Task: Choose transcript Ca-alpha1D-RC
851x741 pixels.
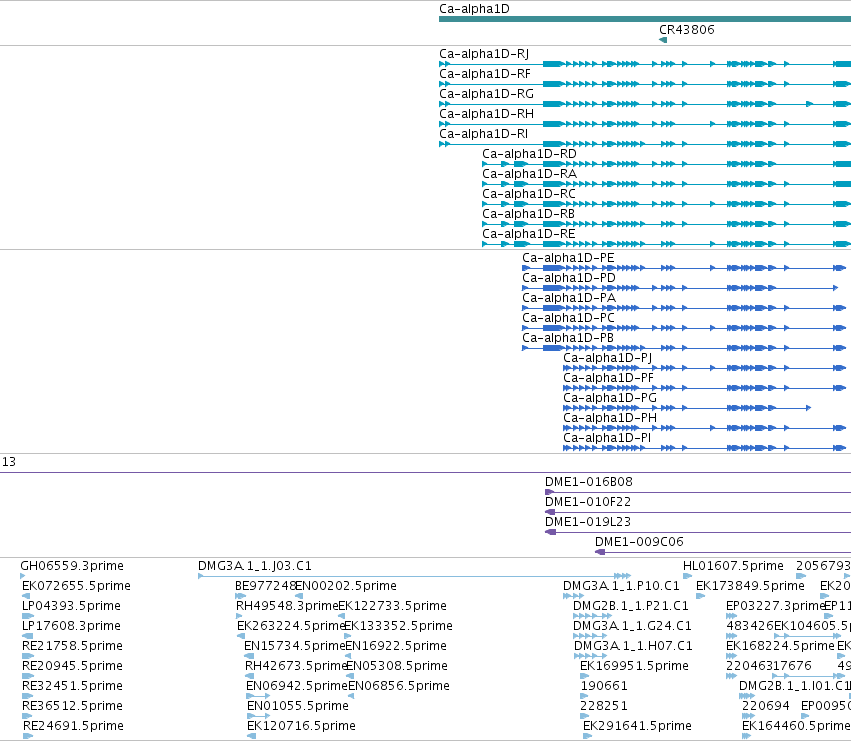Action: (x=529, y=194)
